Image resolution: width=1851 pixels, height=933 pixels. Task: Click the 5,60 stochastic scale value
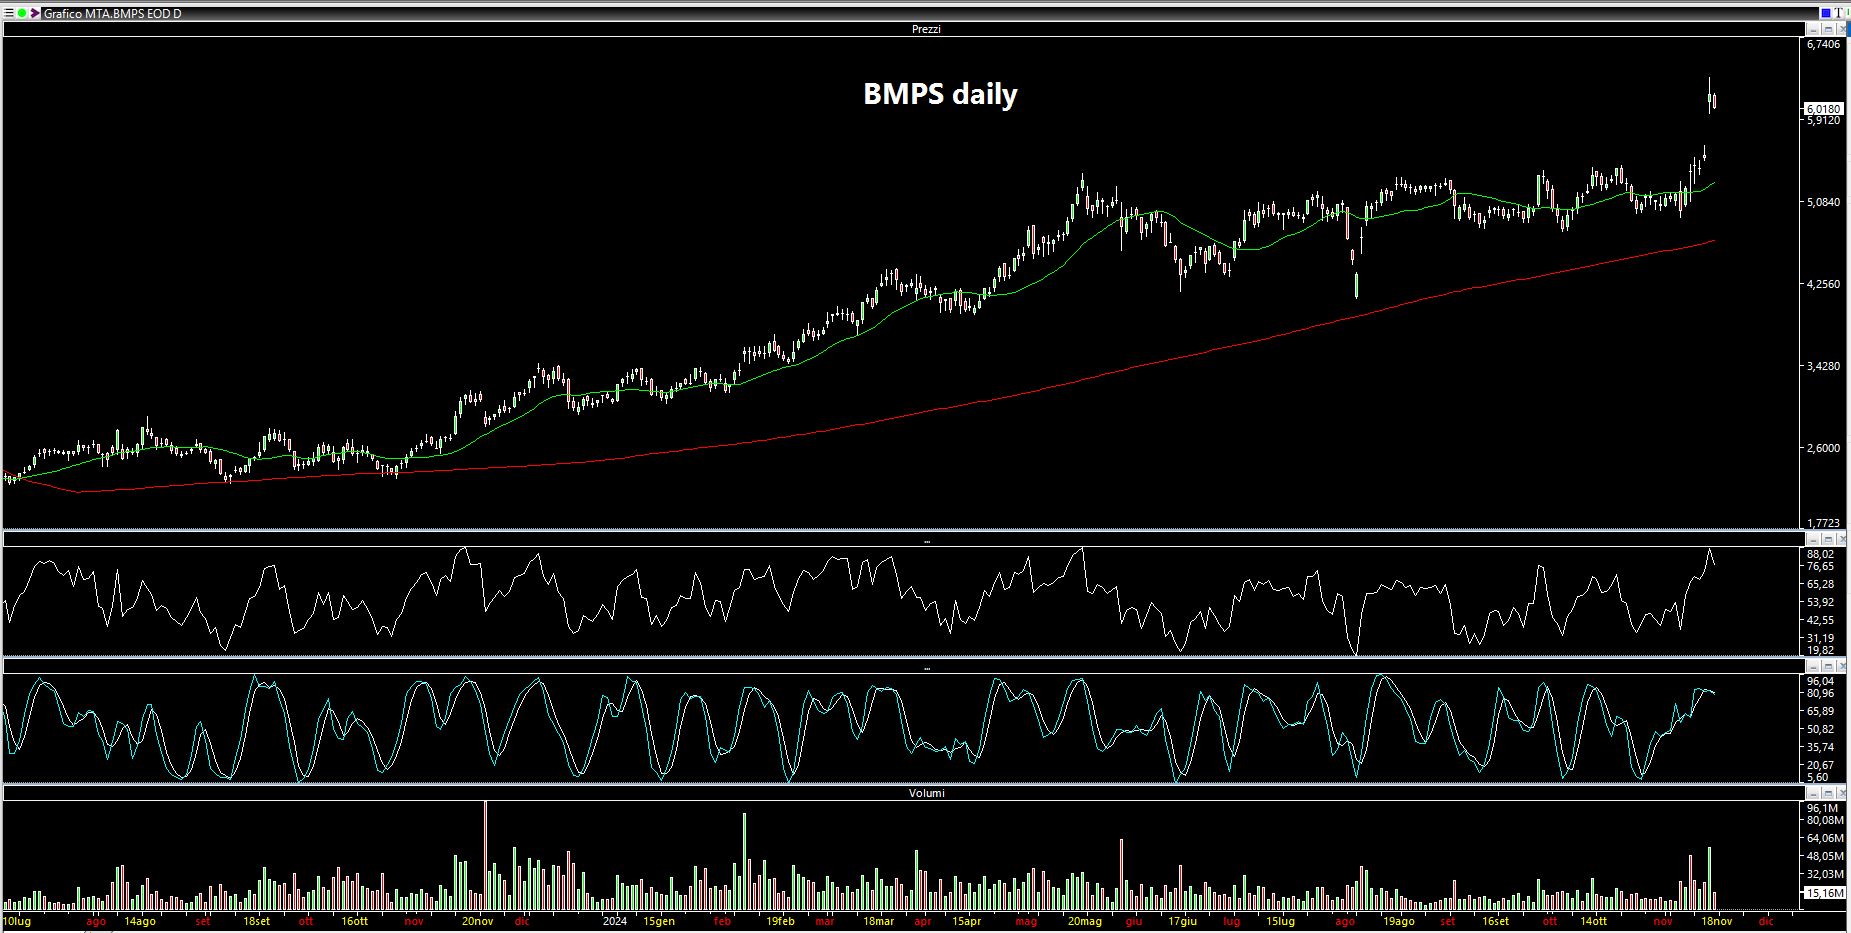coord(1818,777)
